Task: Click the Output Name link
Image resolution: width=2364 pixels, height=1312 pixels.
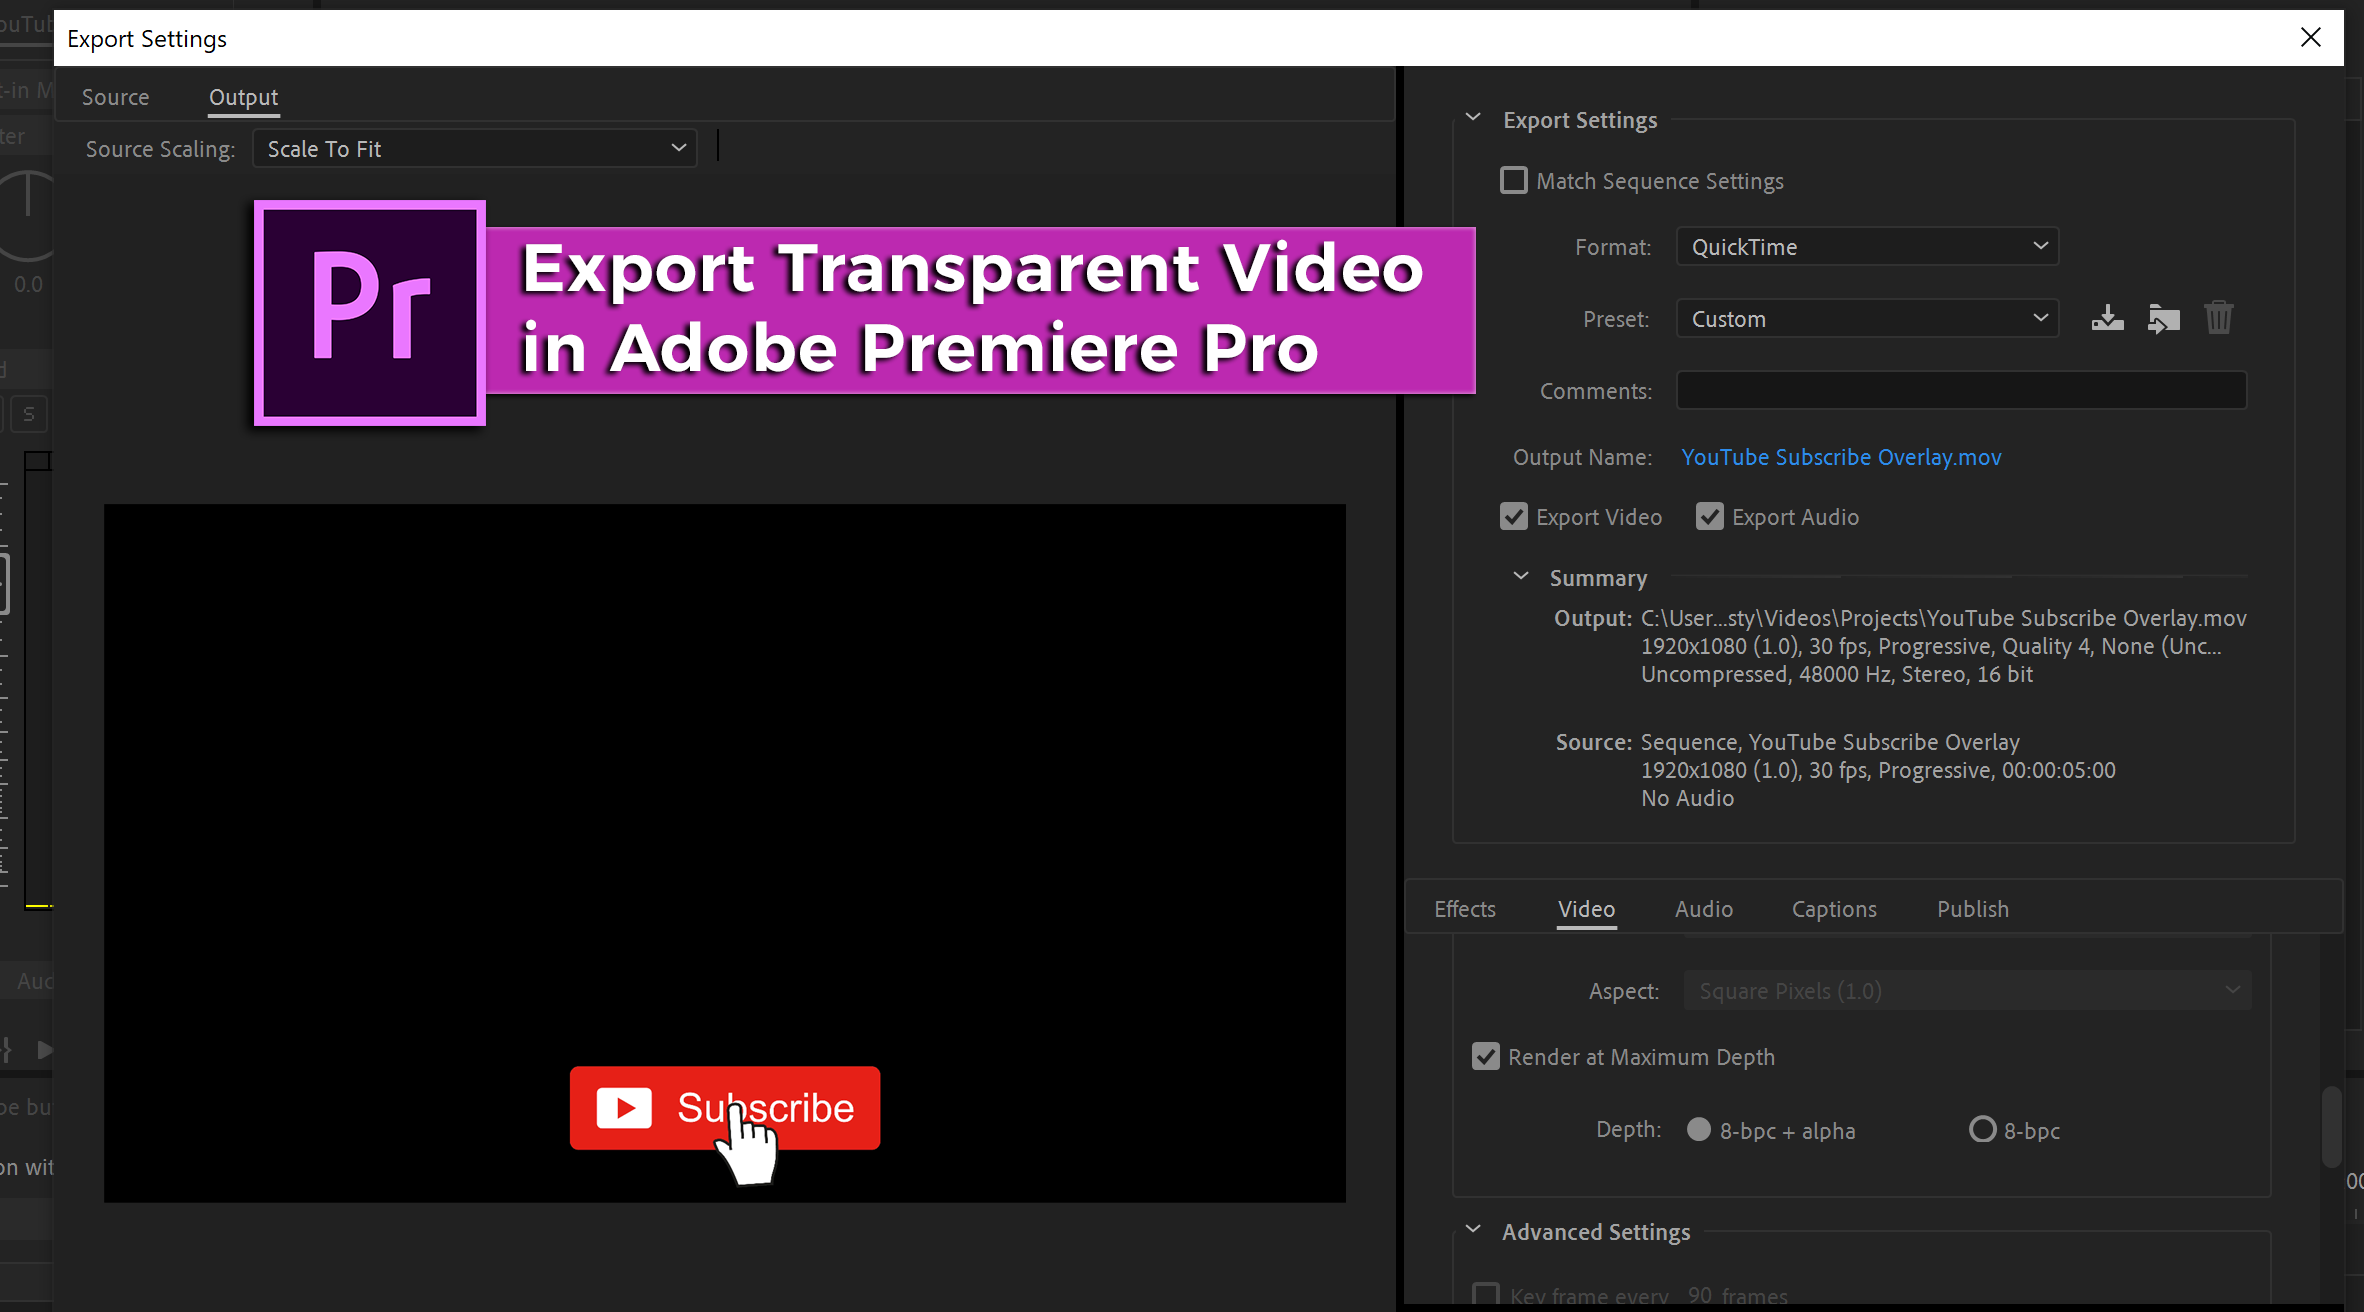Action: 1840,457
